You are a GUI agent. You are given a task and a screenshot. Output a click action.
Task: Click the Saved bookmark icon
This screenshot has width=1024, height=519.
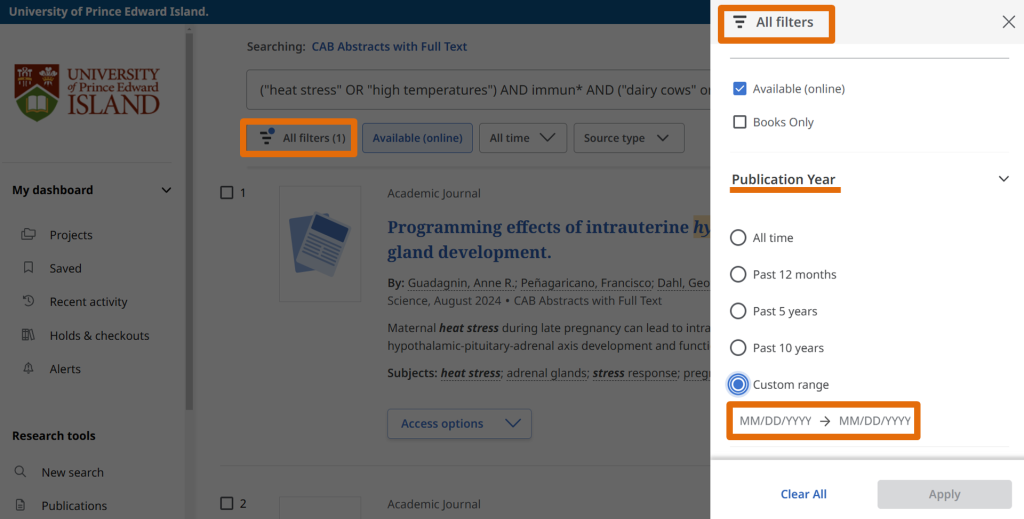coord(29,268)
